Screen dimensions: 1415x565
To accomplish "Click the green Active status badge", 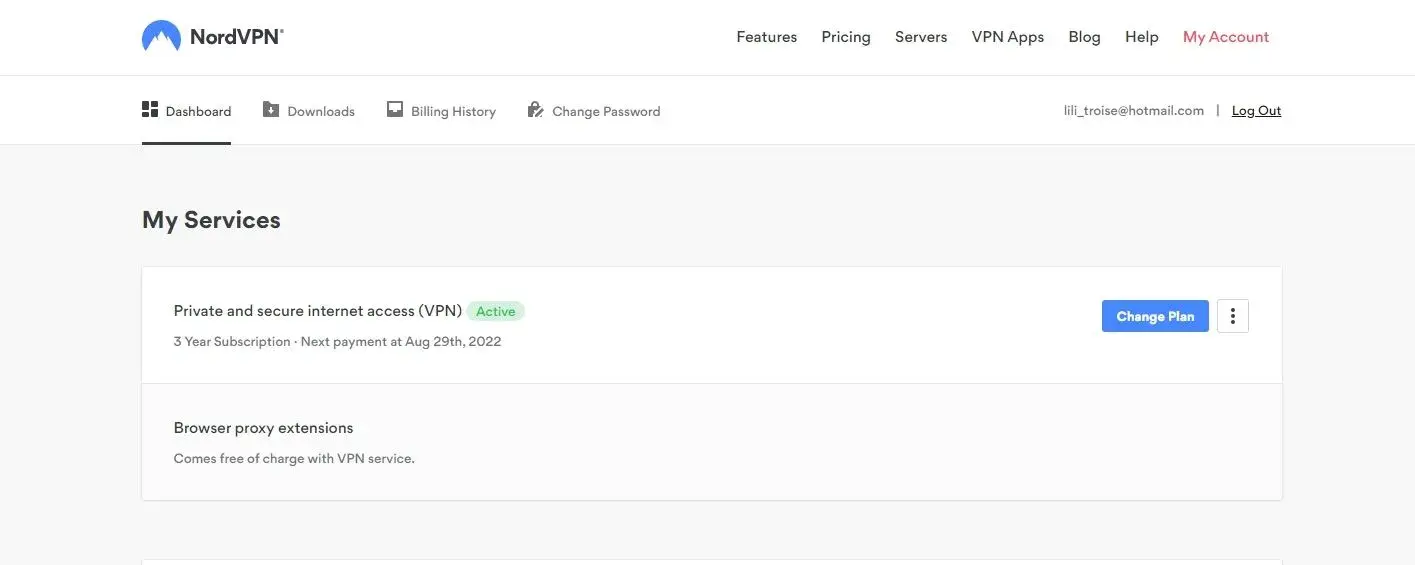I will pyautogui.click(x=495, y=311).
